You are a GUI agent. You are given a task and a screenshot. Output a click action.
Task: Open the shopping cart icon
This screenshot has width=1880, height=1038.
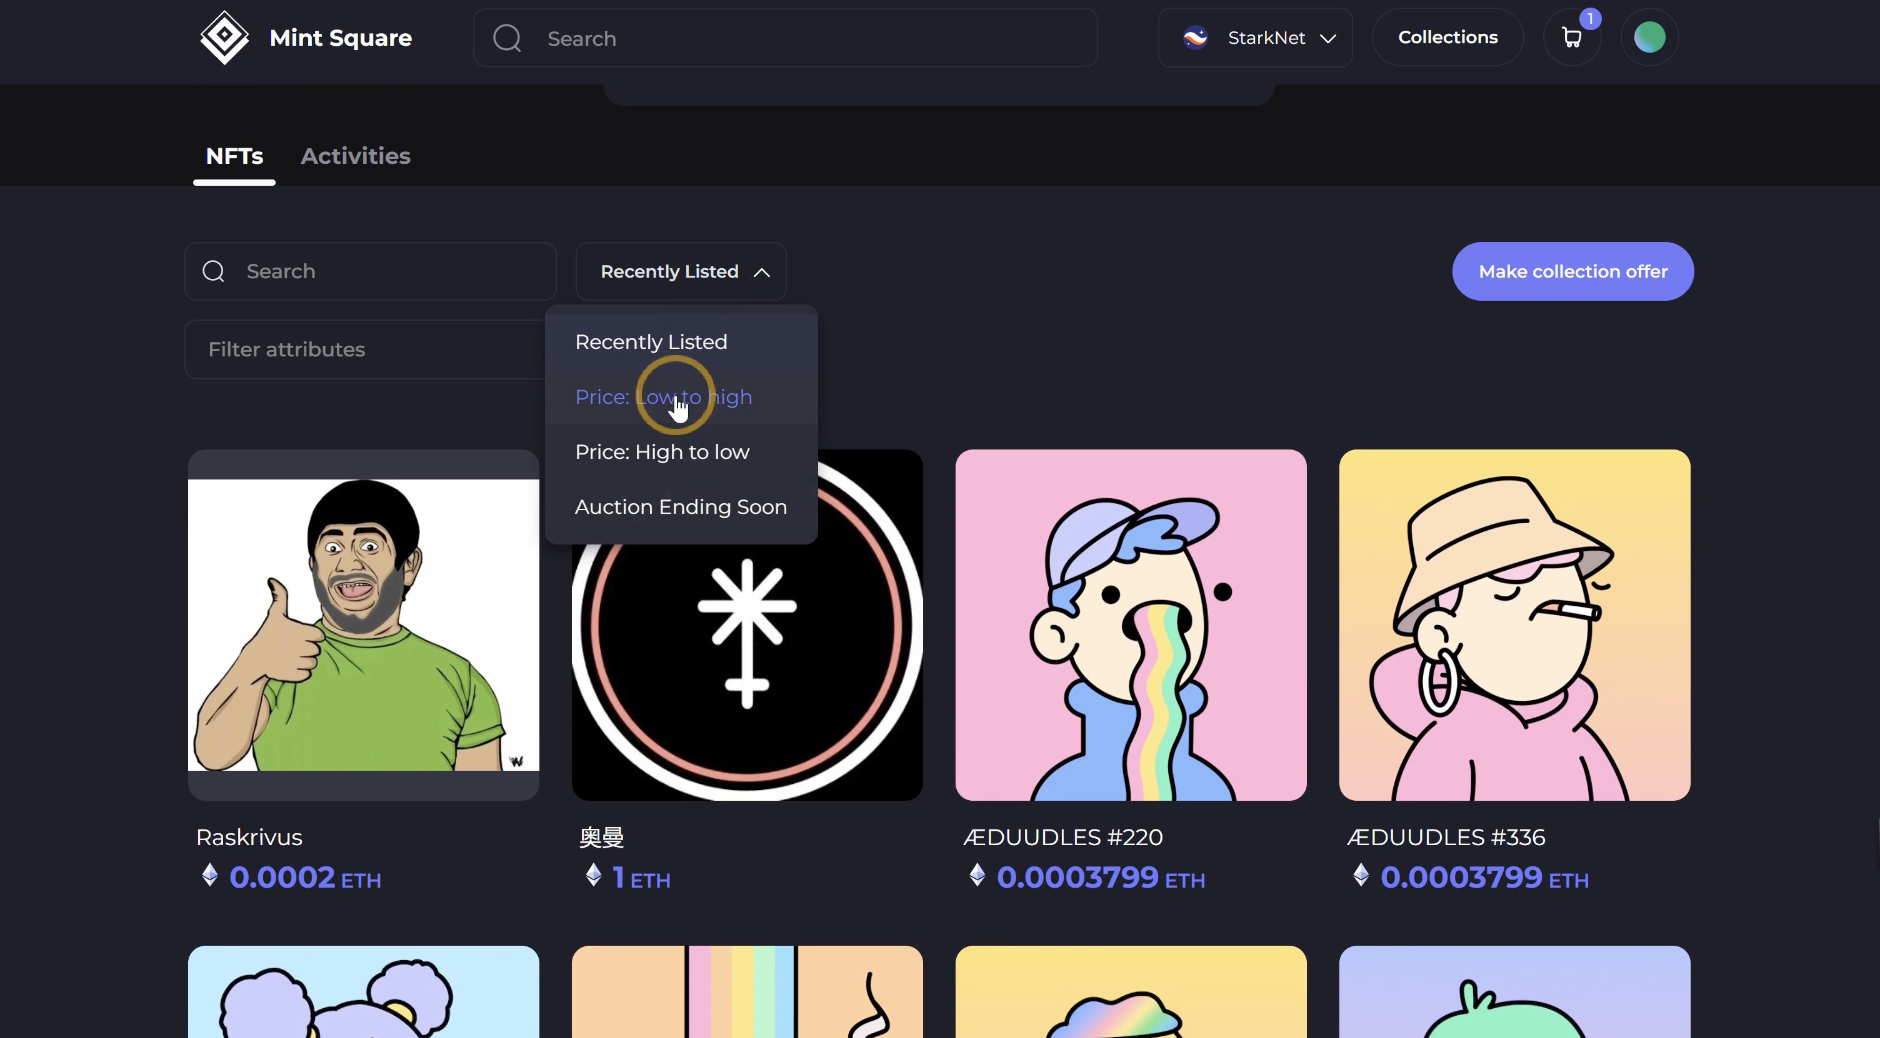click(1572, 38)
